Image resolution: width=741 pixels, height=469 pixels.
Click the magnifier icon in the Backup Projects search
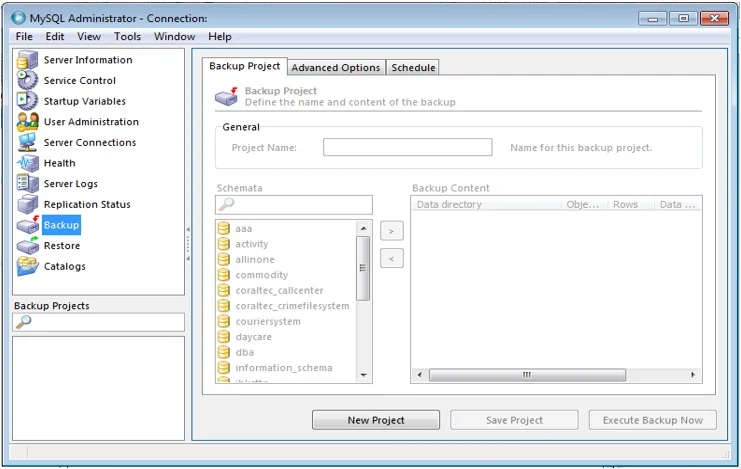[23, 322]
